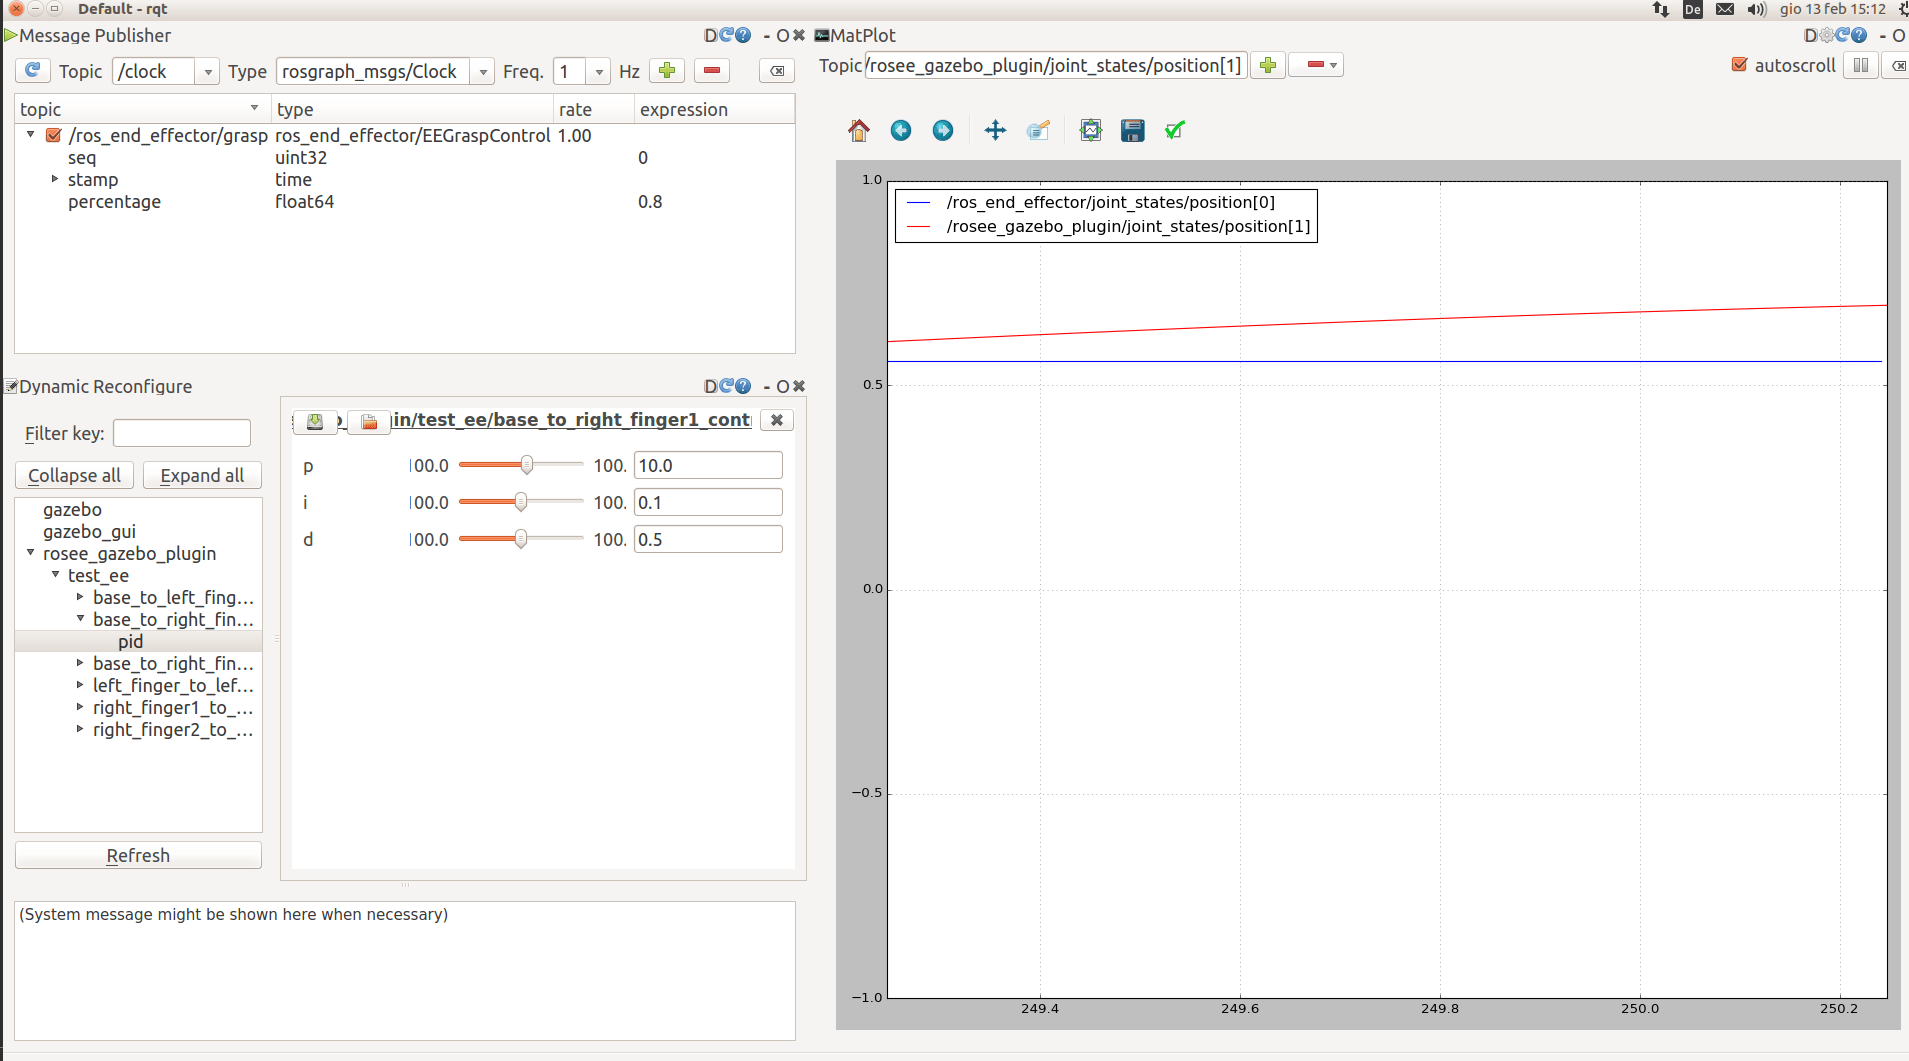Enable autoscroll in the MatPlot panel
The height and width of the screenshot is (1061, 1909).
click(x=1737, y=65)
